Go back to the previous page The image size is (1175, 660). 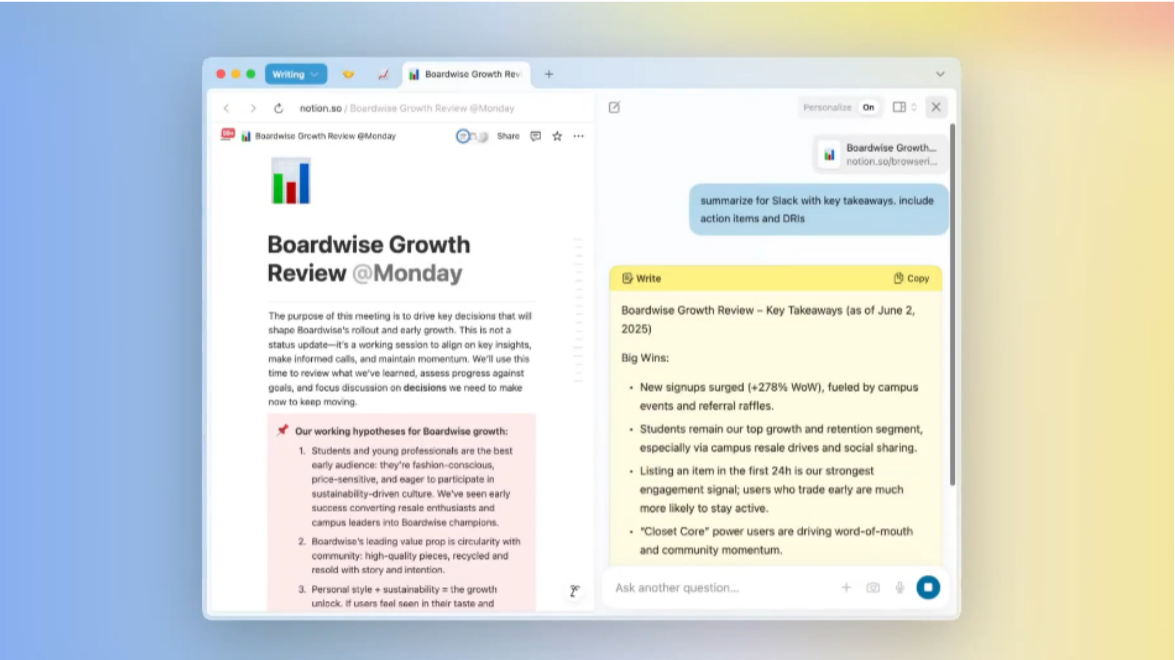[226, 108]
